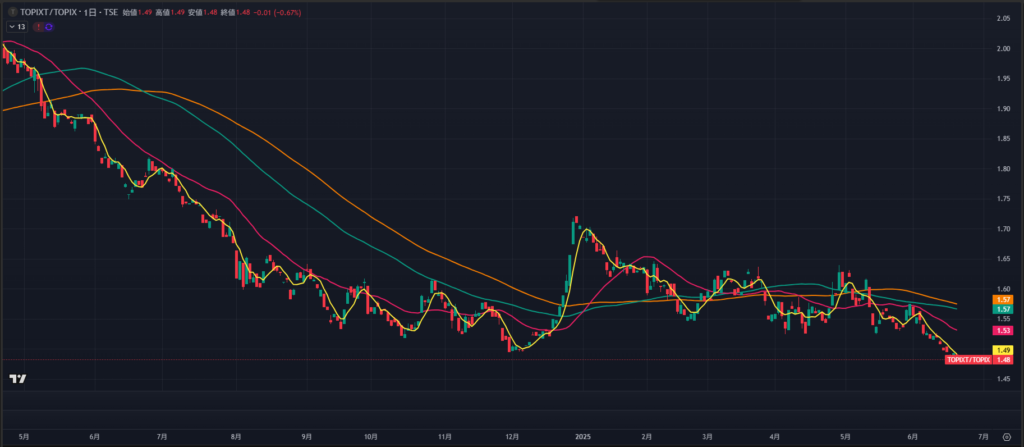Click the 2025 time axis label
This screenshot has width=1024, height=447.
coord(583,437)
